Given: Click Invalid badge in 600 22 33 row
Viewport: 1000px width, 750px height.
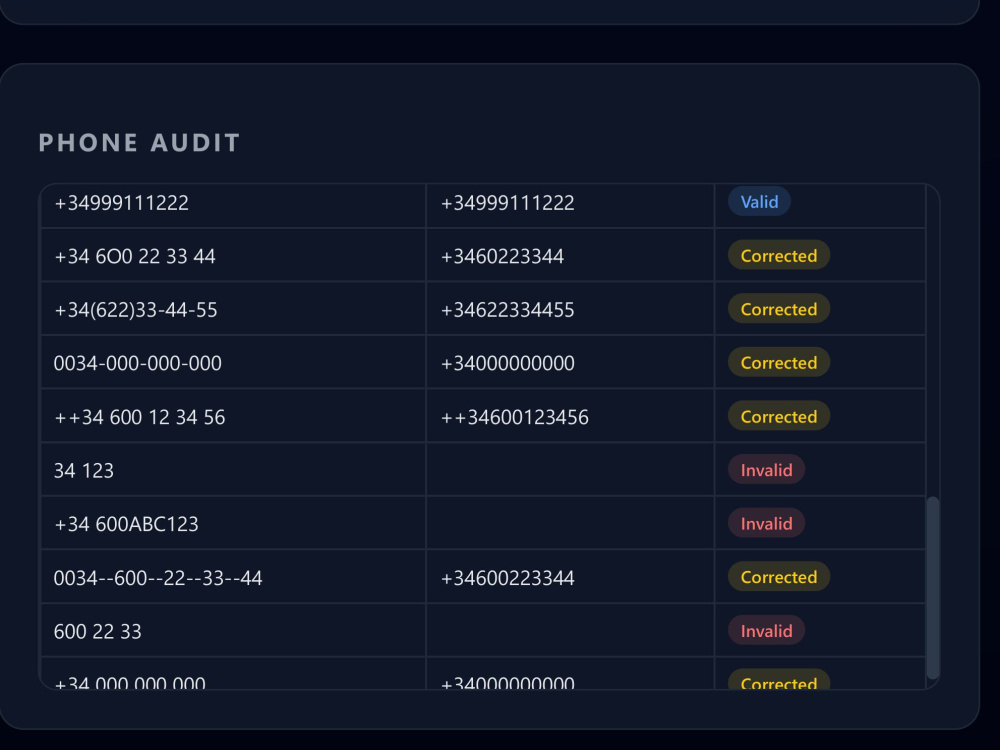Looking at the screenshot, I should pos(766,630).
